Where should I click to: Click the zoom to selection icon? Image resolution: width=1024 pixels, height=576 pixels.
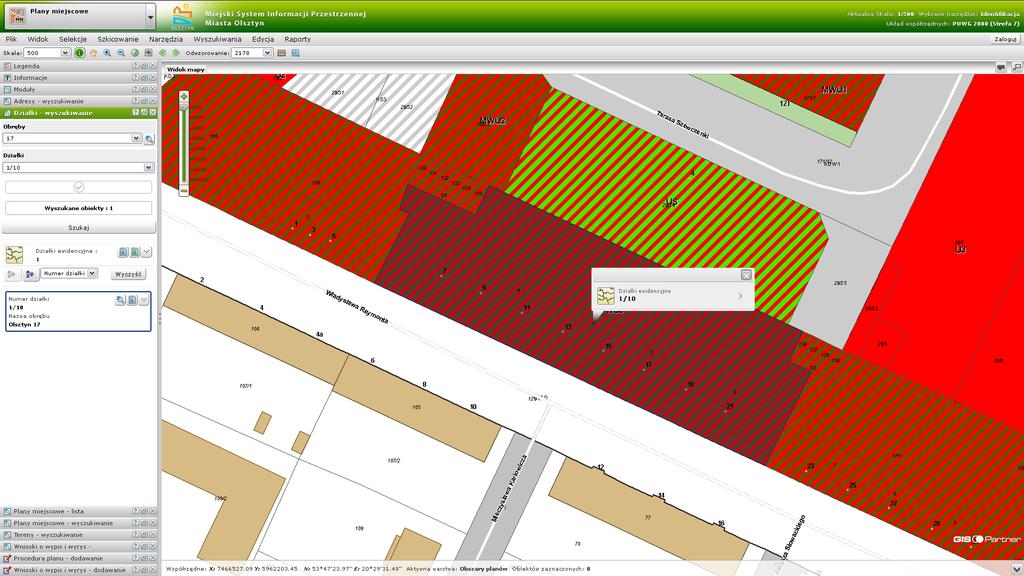click(x=148, y=53)
